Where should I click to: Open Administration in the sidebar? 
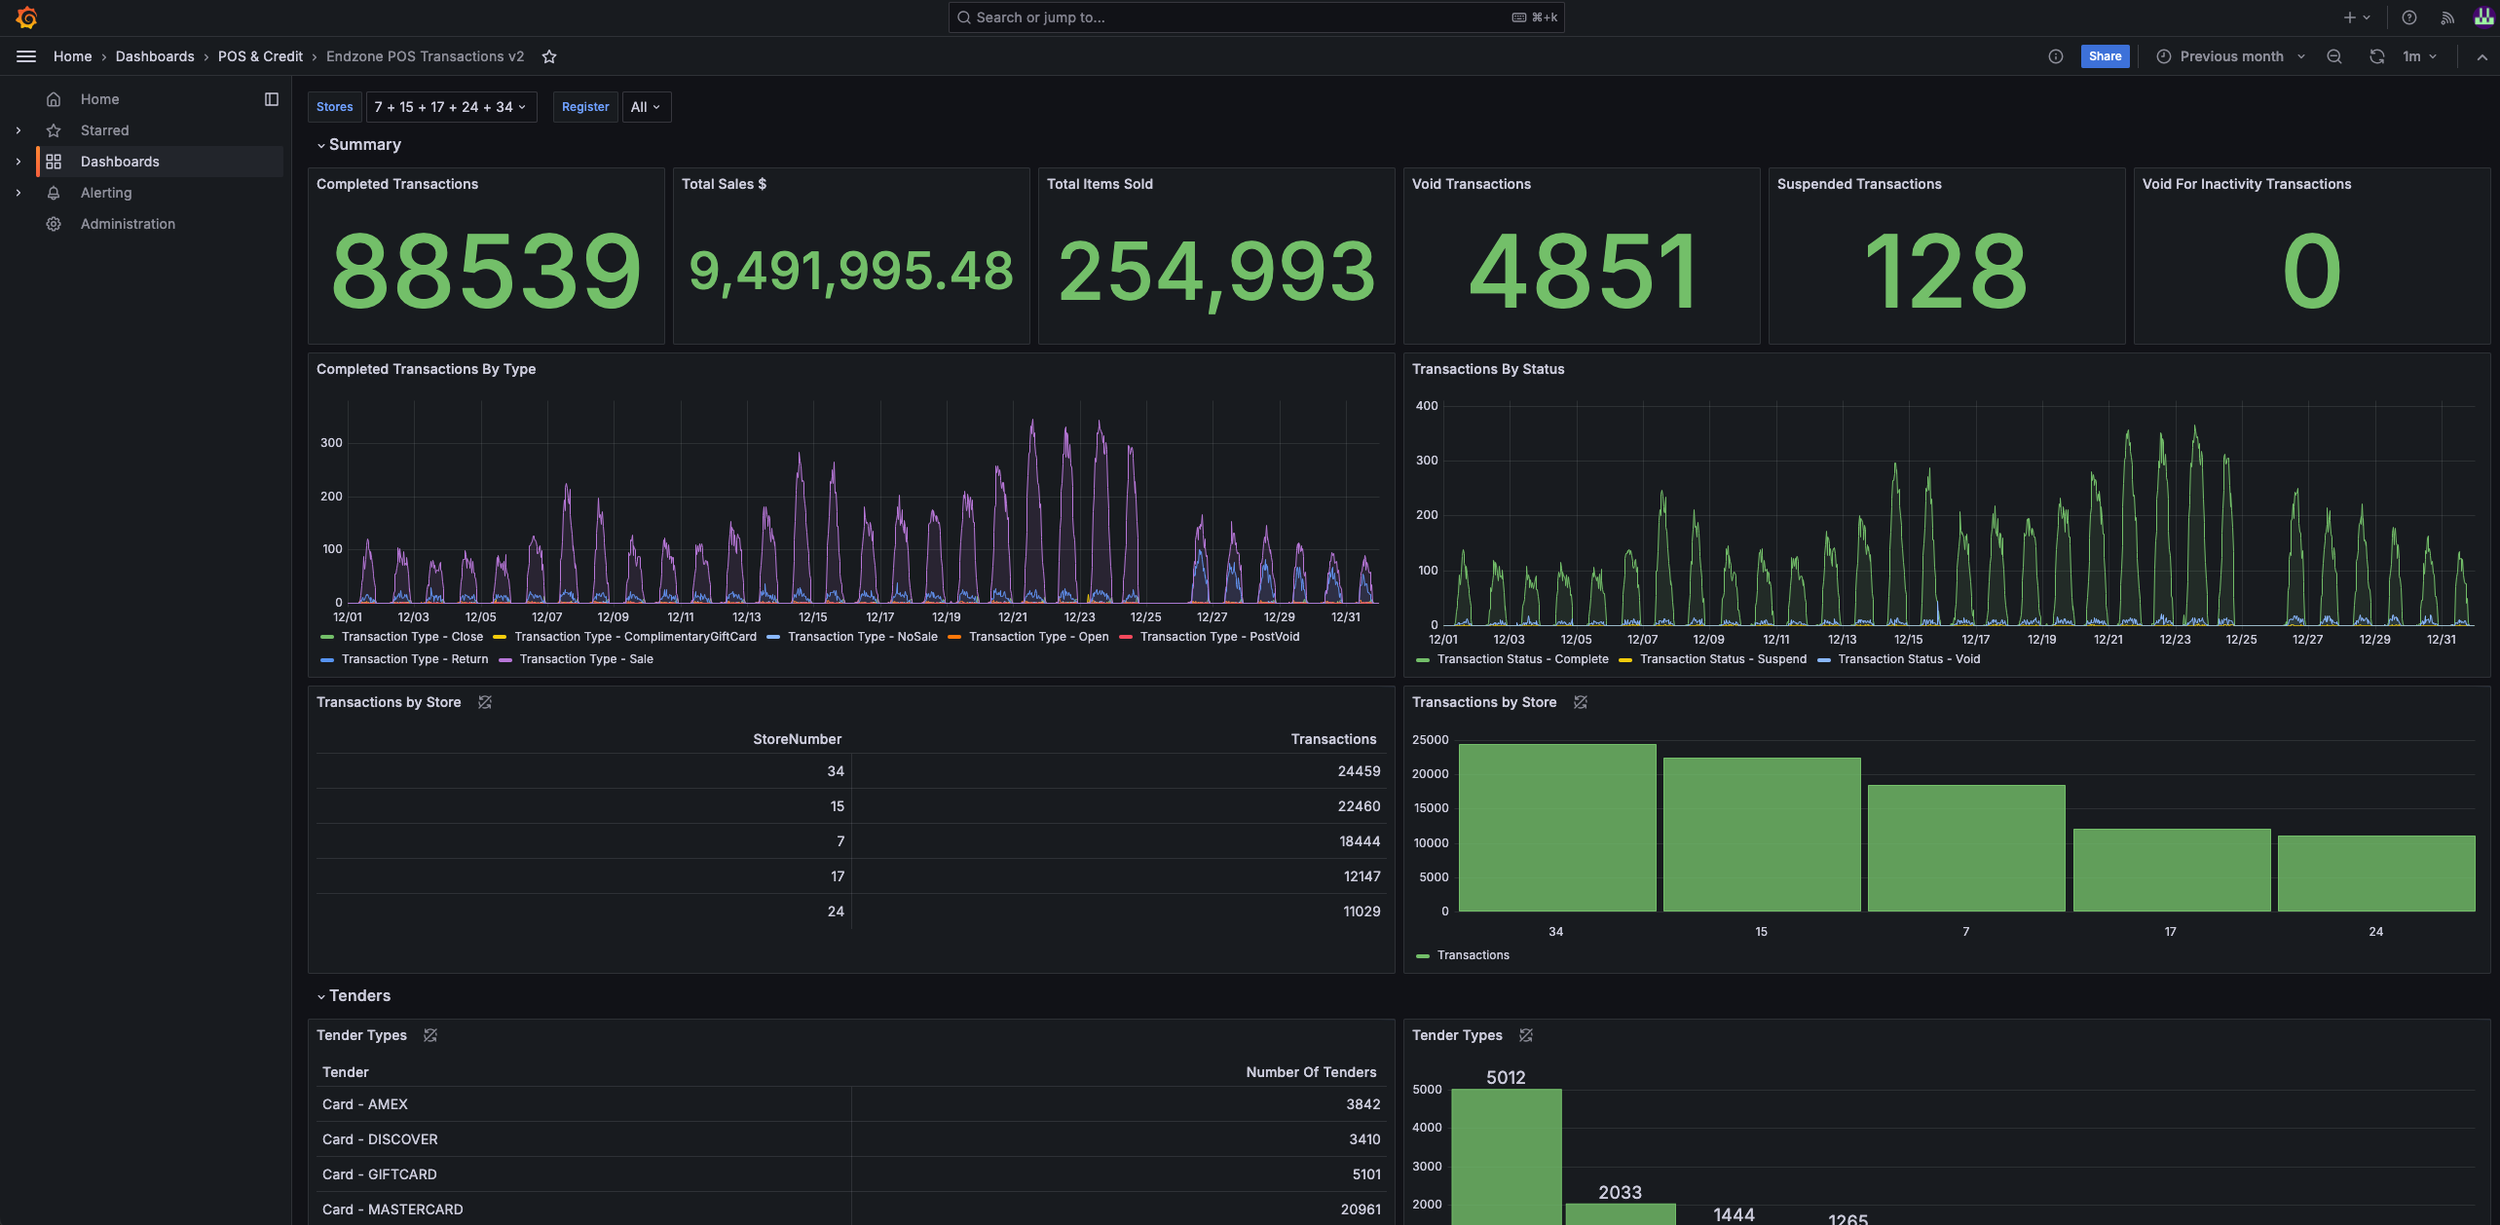[x=127, y=224]
